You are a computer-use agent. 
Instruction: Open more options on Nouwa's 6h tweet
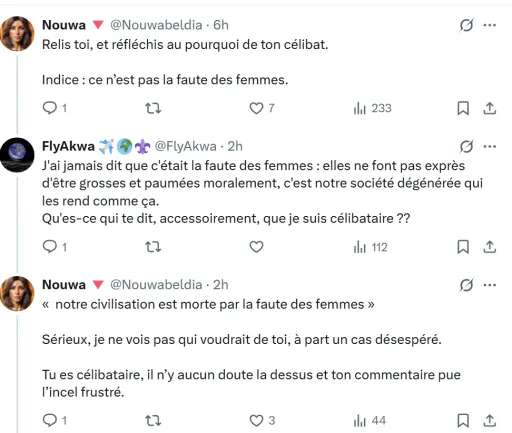click(489, 25)
